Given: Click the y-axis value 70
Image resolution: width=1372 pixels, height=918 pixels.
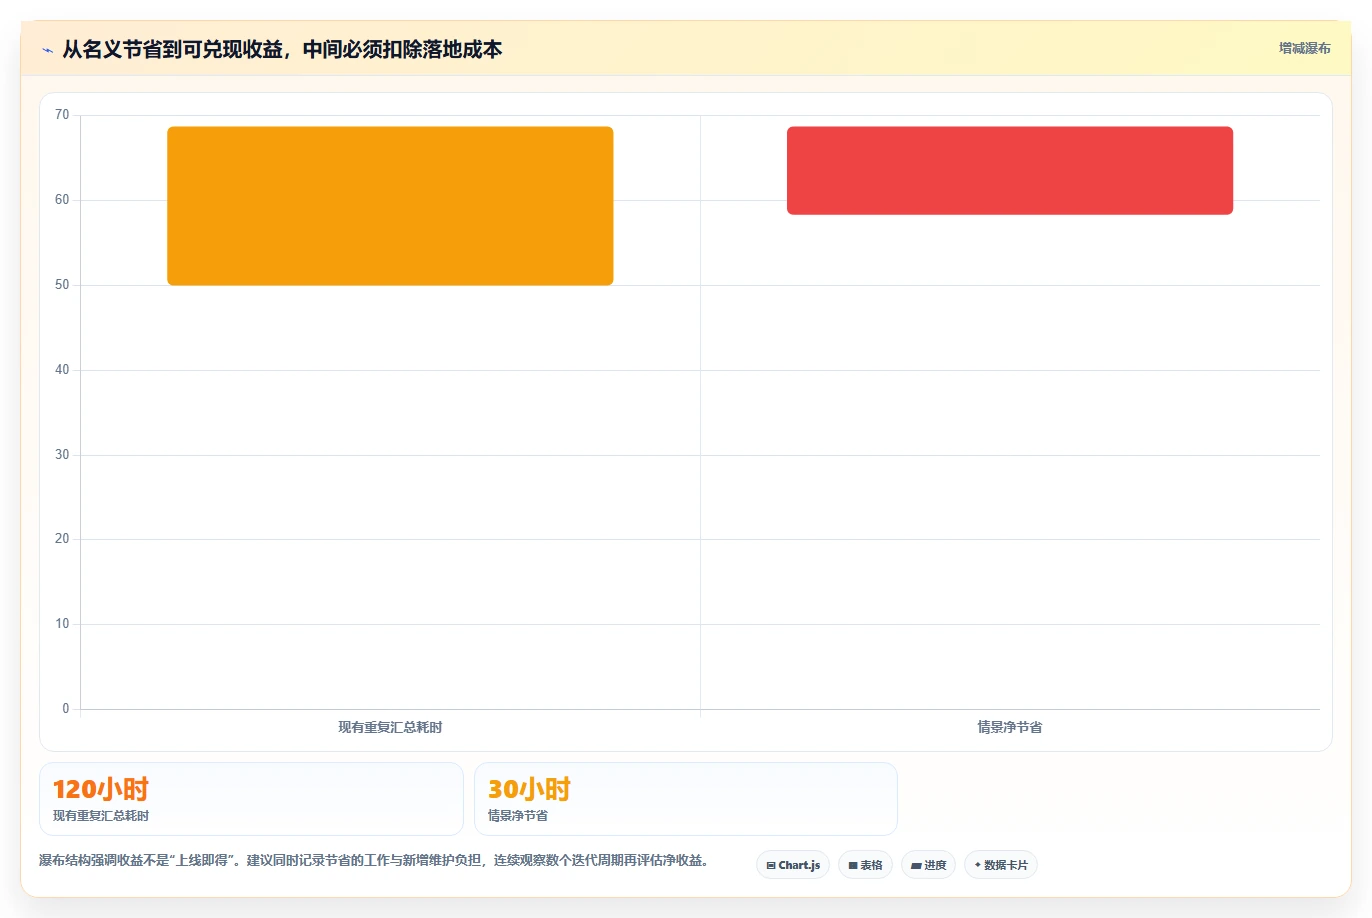Looking at the screenshot, I should (62, 115).
